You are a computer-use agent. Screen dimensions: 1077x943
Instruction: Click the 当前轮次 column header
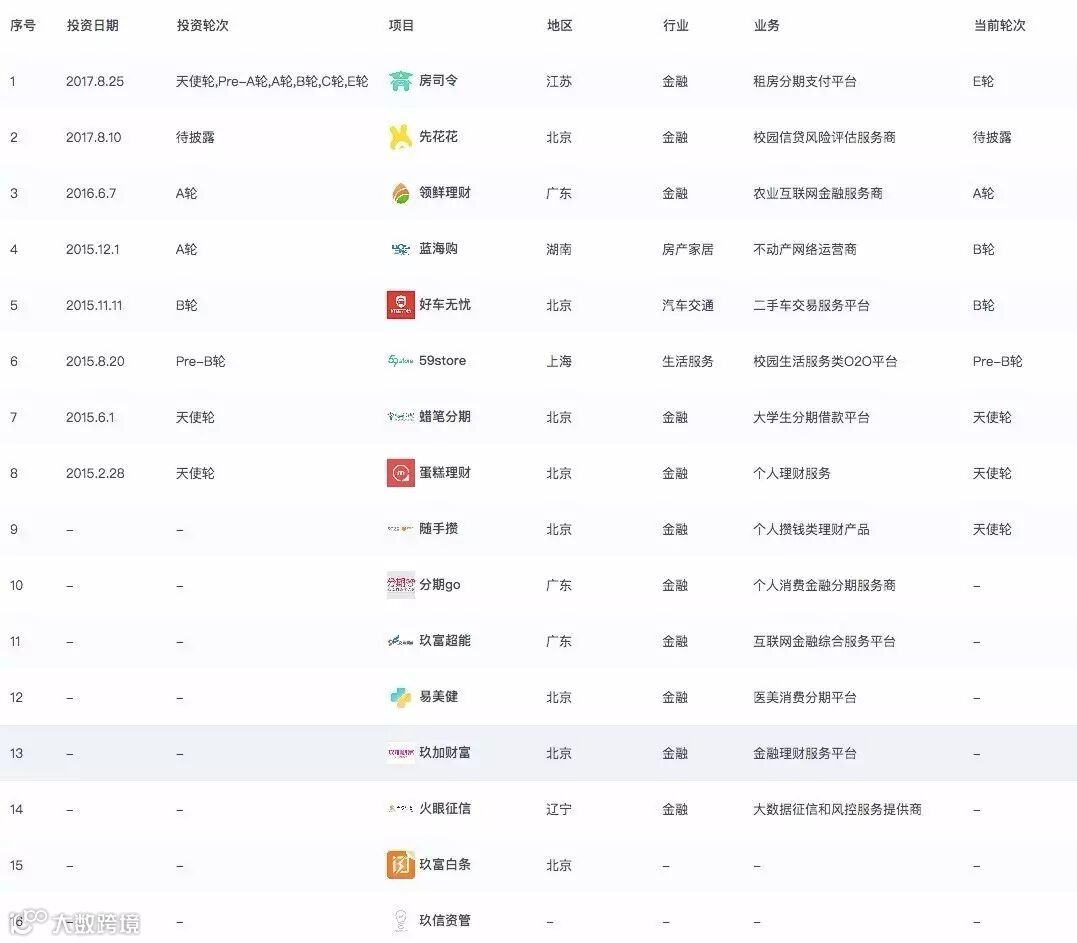pyautogui.click(x=1000, y=25)
